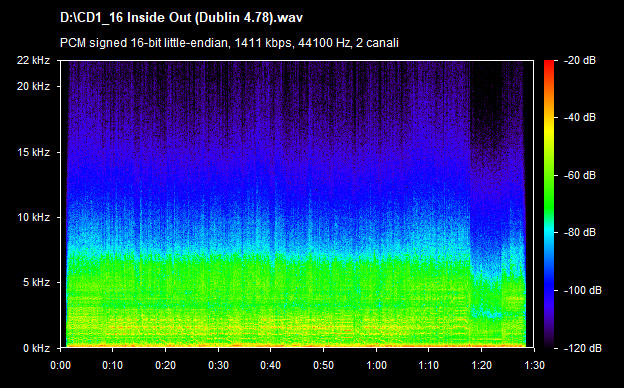Image resolution: width=624 pixels, height=388 pixels.
Task: Click the file name title text
Action: pos(181,18)
